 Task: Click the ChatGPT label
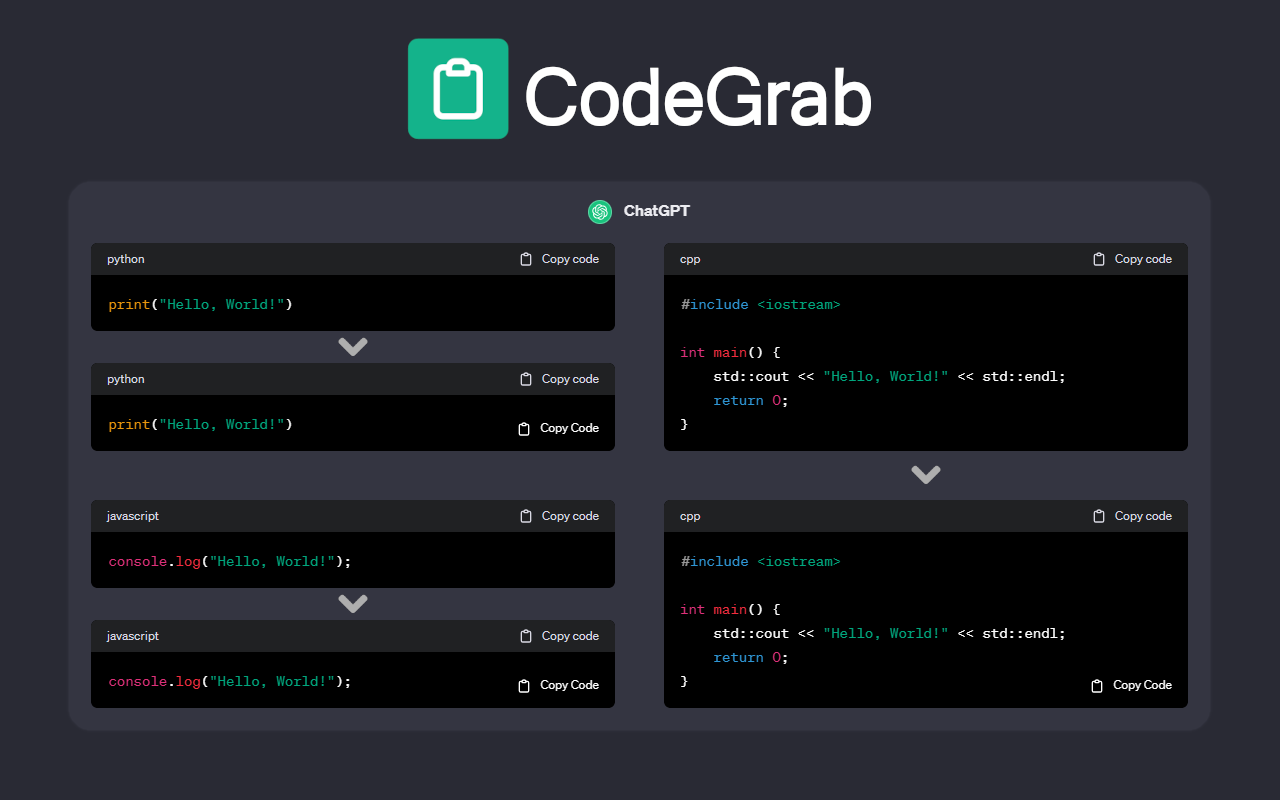click(657, 211)
